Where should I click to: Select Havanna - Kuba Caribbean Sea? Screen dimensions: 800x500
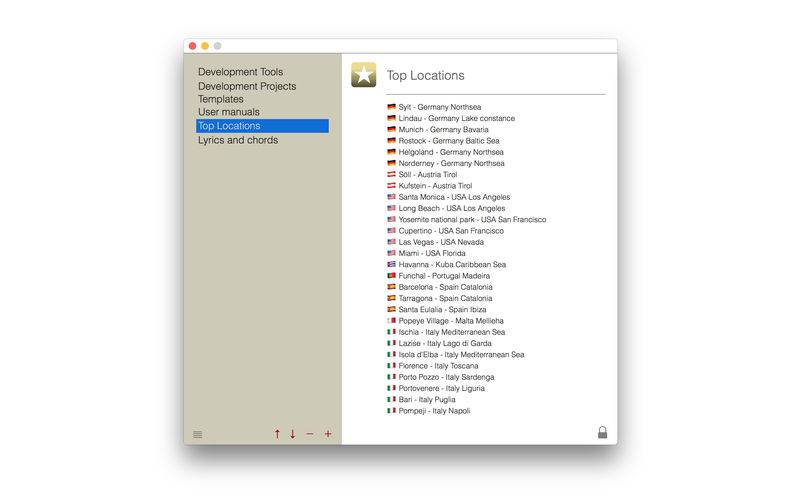(x=452, y=264)
